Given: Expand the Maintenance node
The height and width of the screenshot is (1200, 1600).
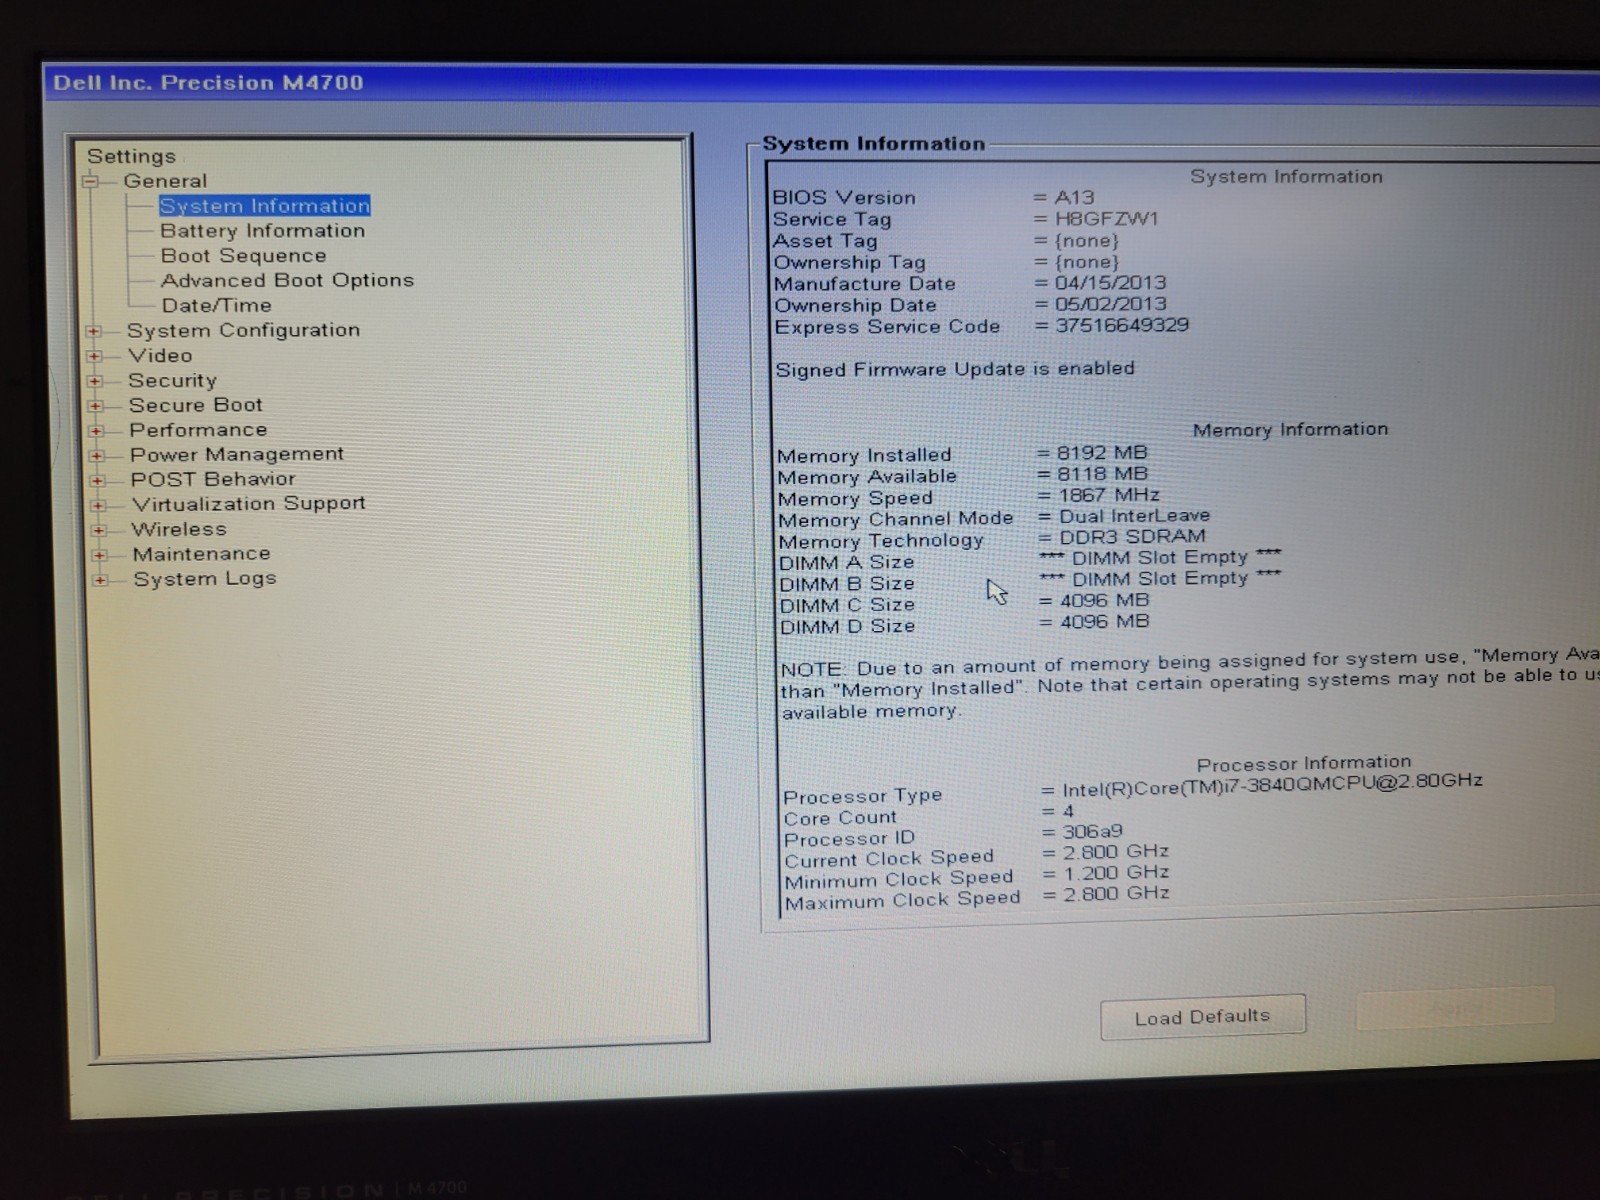Looking at the screenshot, I should click(99, 555).
